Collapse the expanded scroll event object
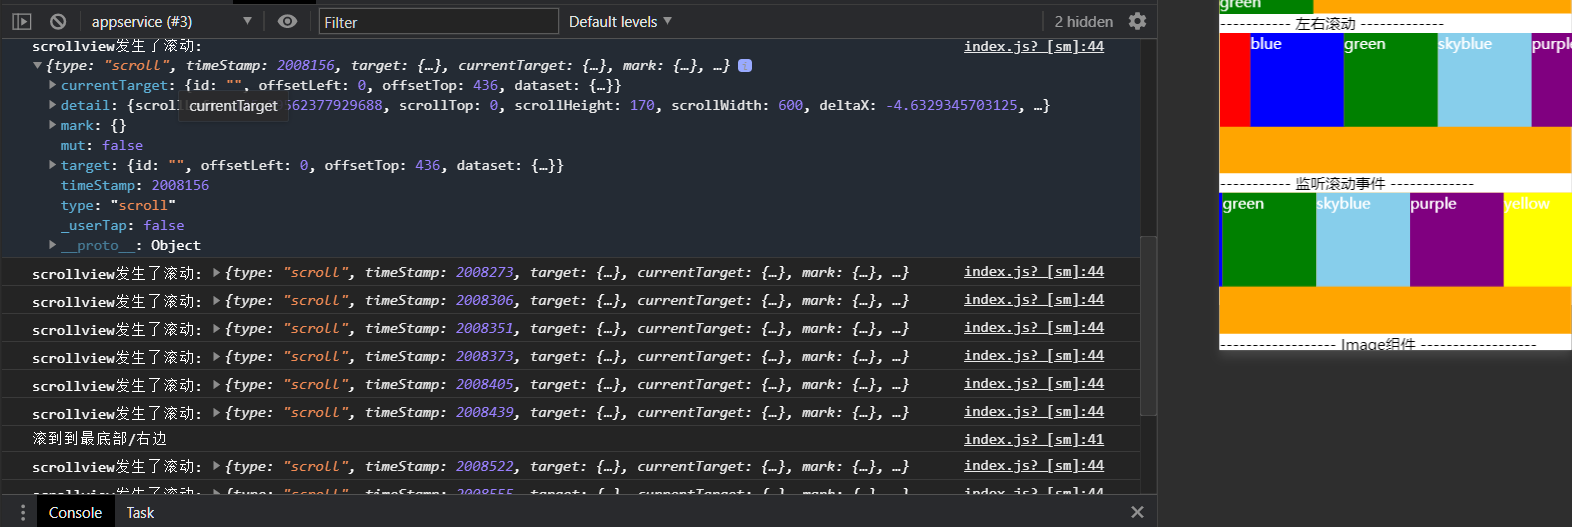 point(38,66)
